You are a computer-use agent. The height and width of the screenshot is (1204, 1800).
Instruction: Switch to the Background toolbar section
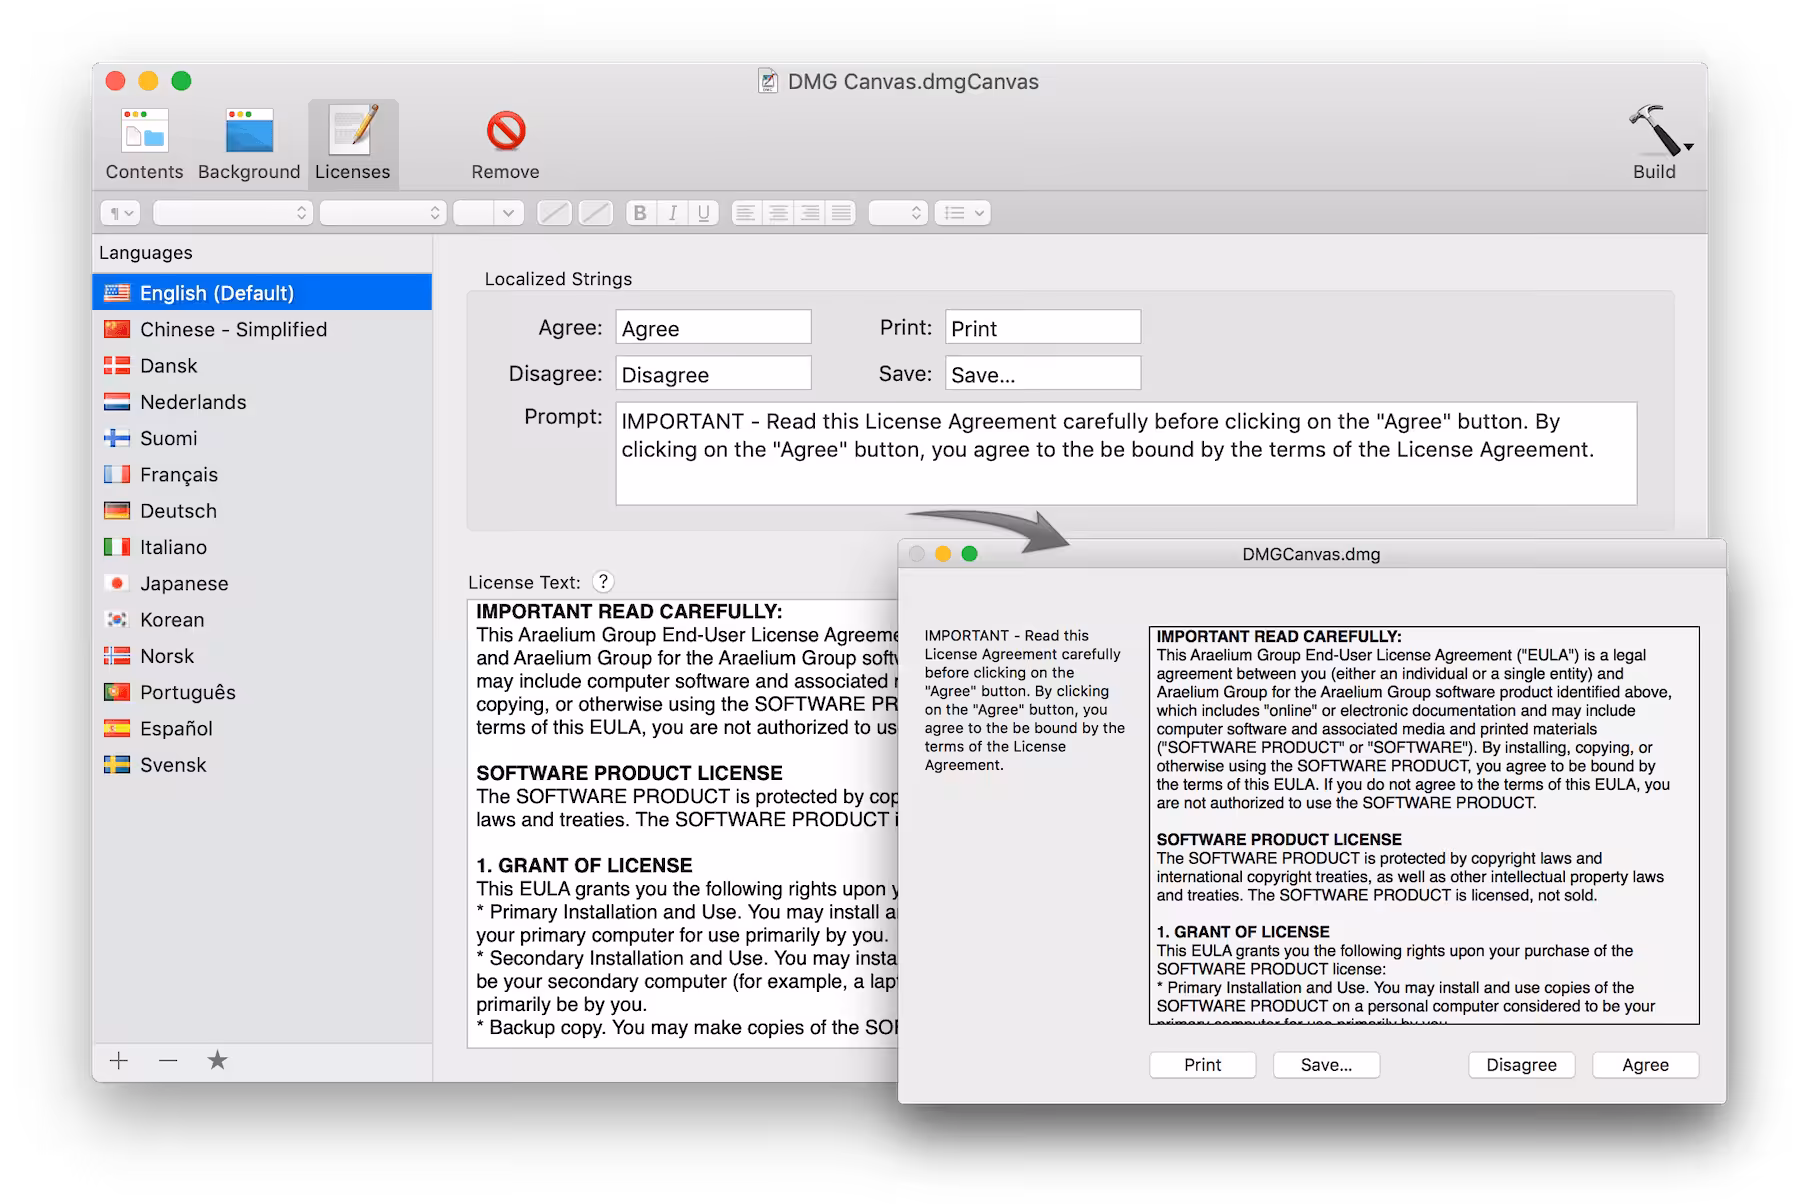pyautogui.click(x=249, y=145)
